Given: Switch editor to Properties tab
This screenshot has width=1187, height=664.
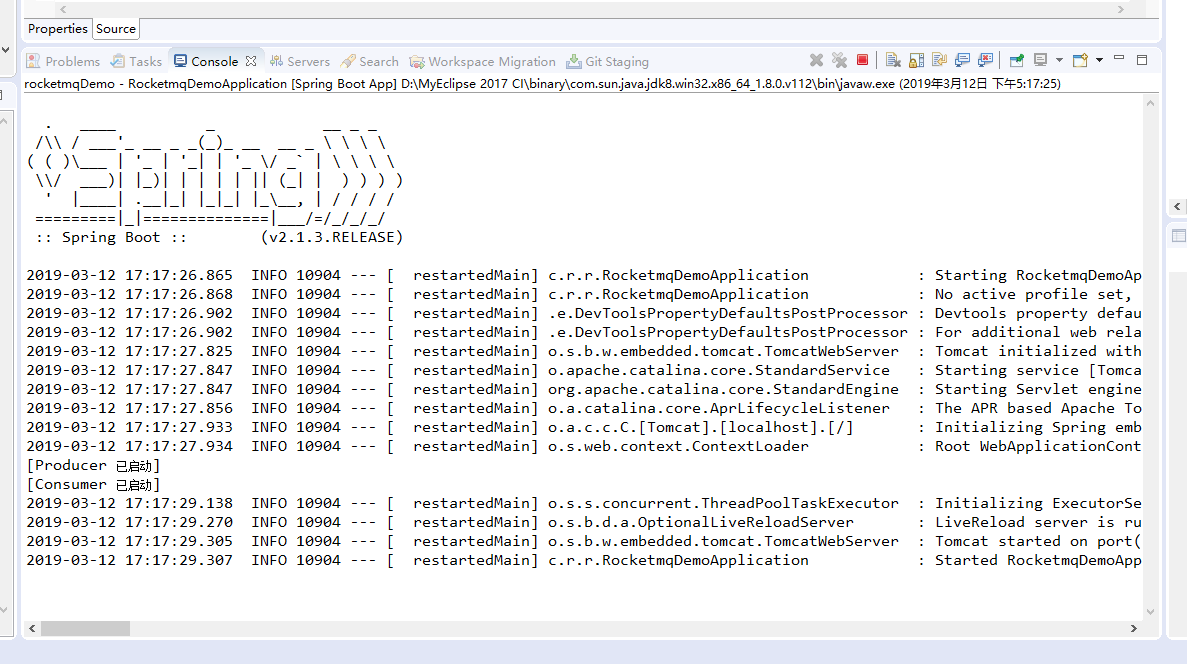Looking at the screenshot, I should click(x=58, y=29).
